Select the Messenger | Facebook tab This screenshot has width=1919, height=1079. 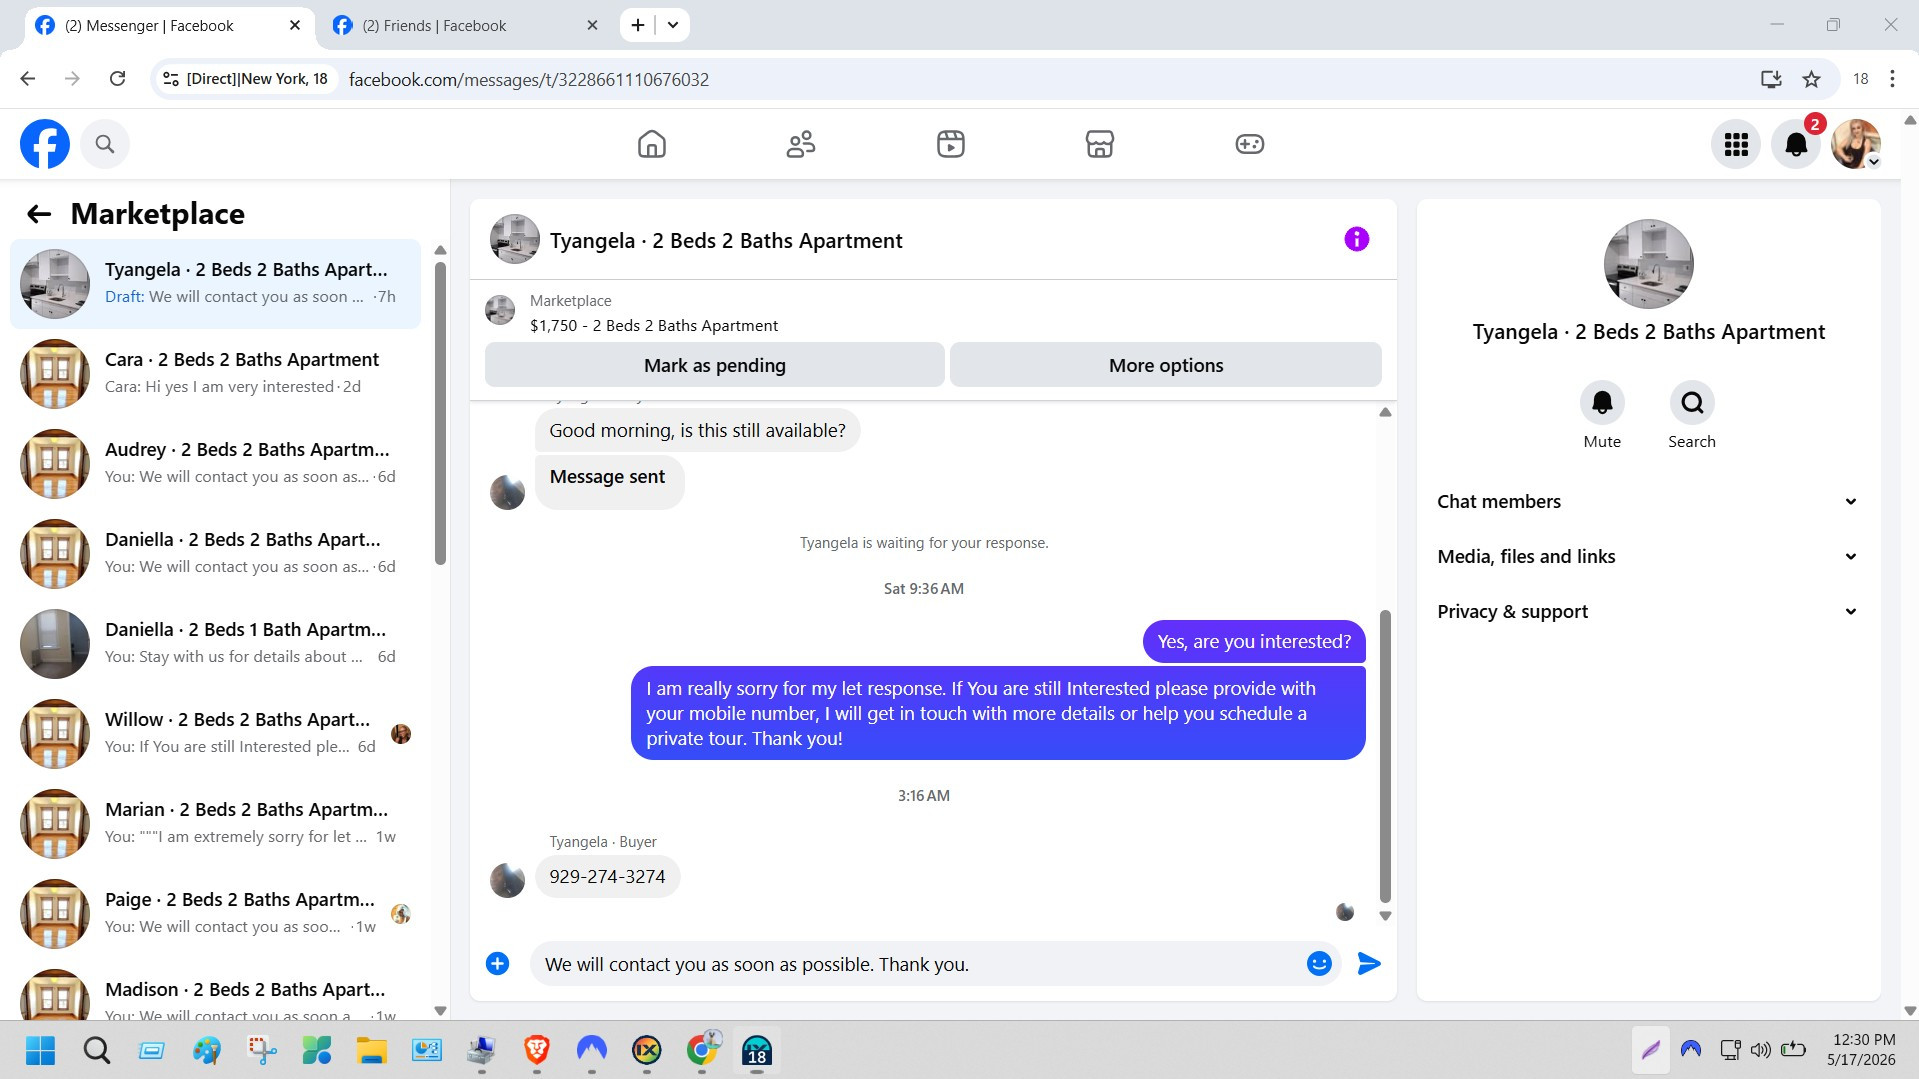[x=168, y=26]
